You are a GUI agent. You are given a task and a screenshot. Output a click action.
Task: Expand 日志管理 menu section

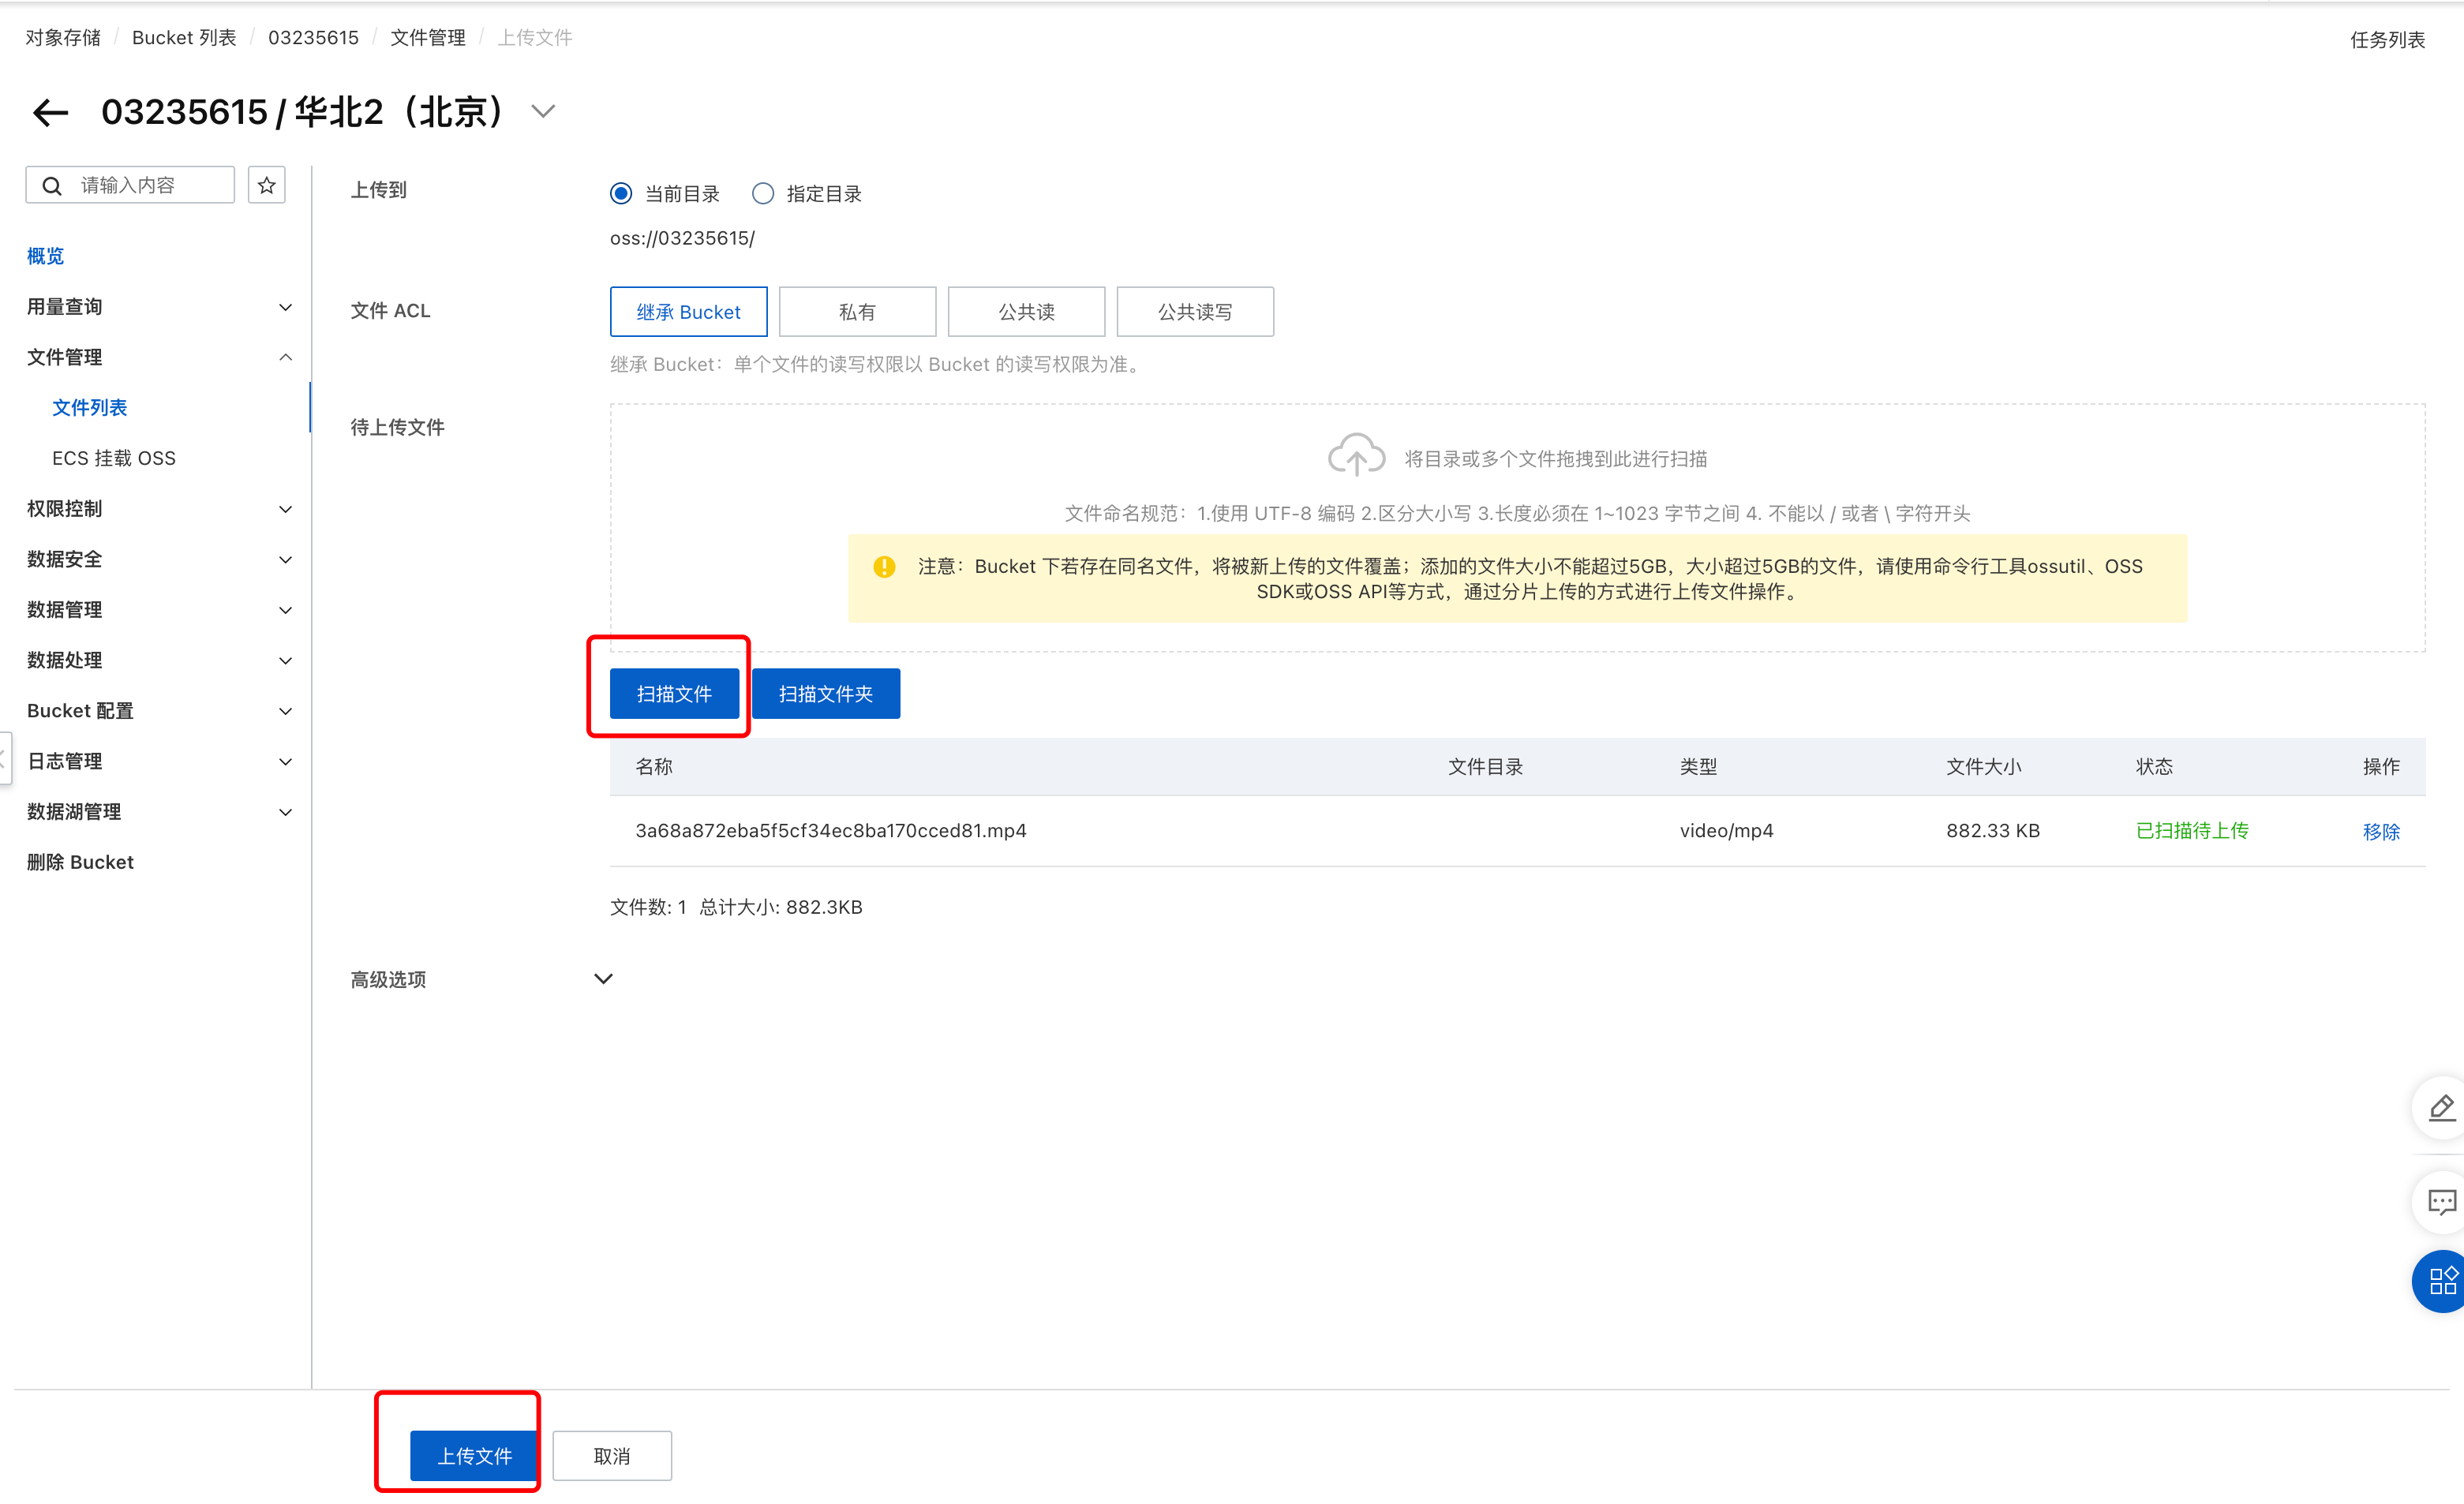(285, 761)
